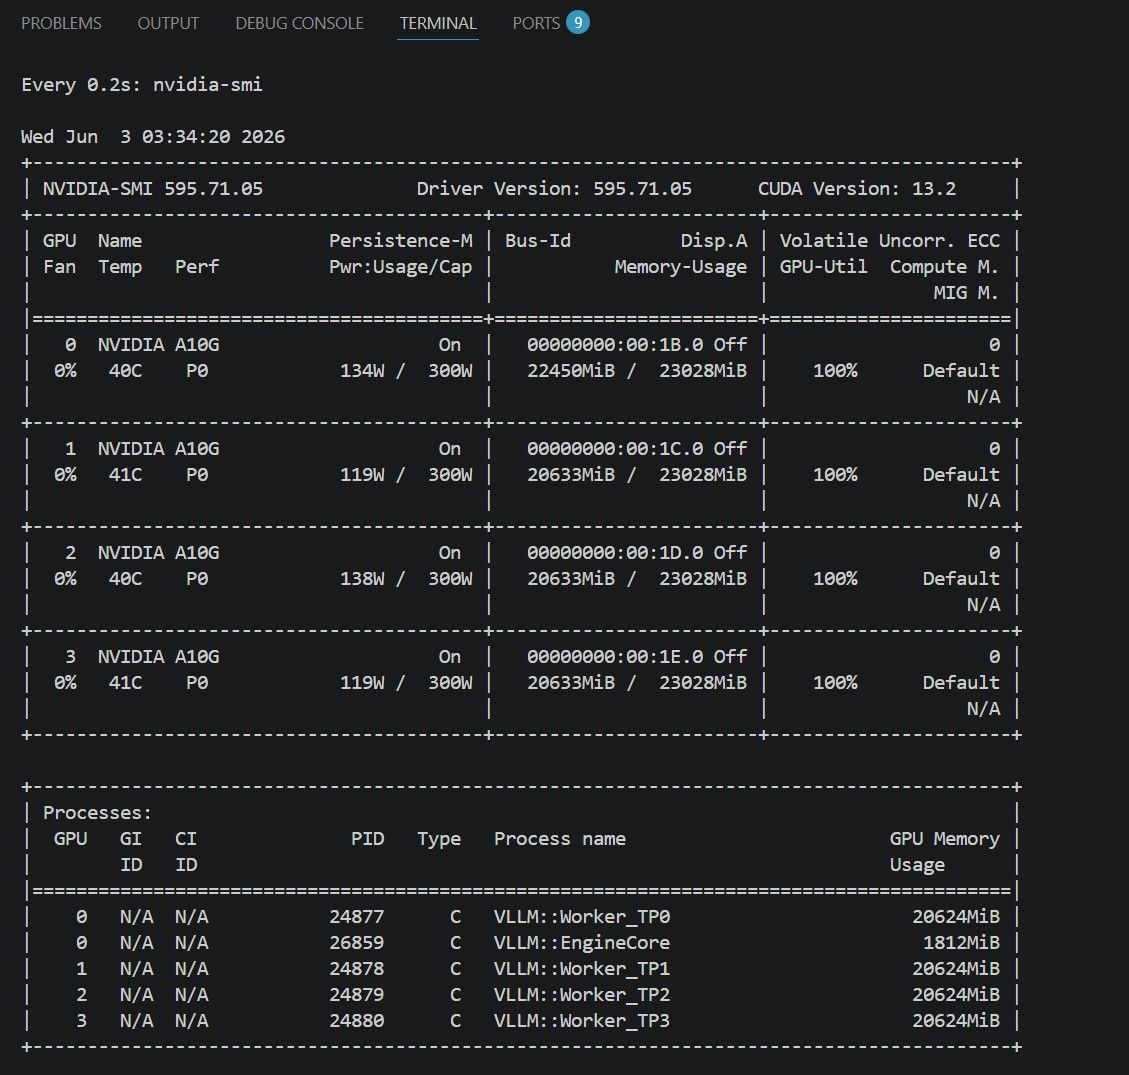The height and width of the screenshot is (1075, 1129).
Task: Click the 'Compute M.' header text
Action: coord(944,267)
